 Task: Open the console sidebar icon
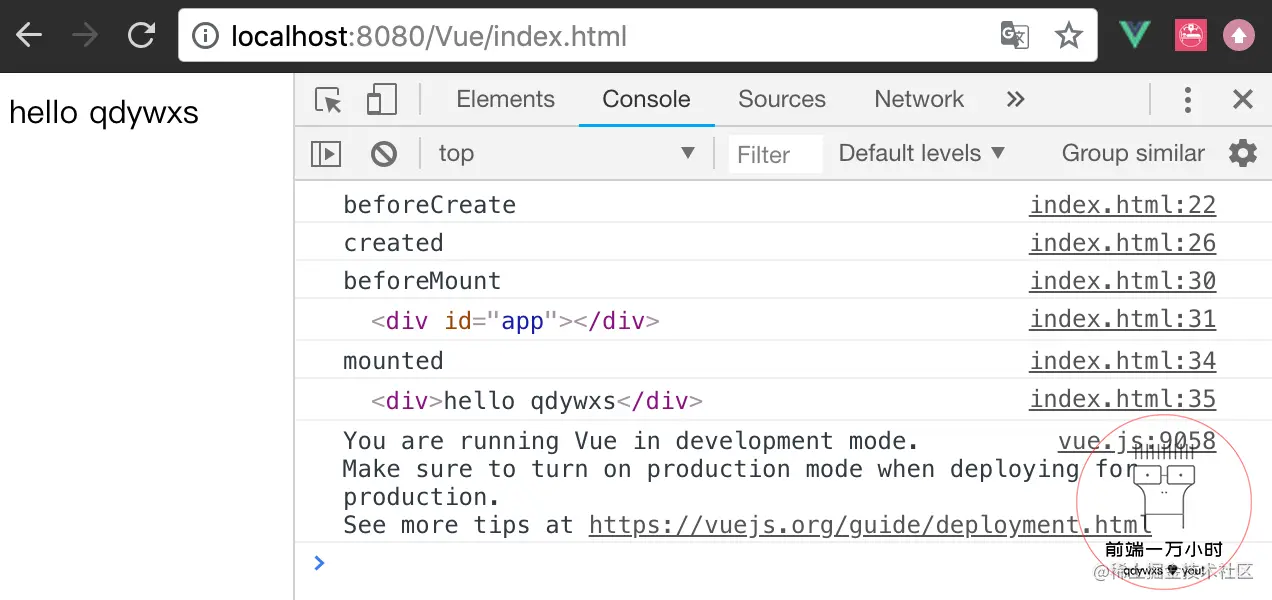325,152
